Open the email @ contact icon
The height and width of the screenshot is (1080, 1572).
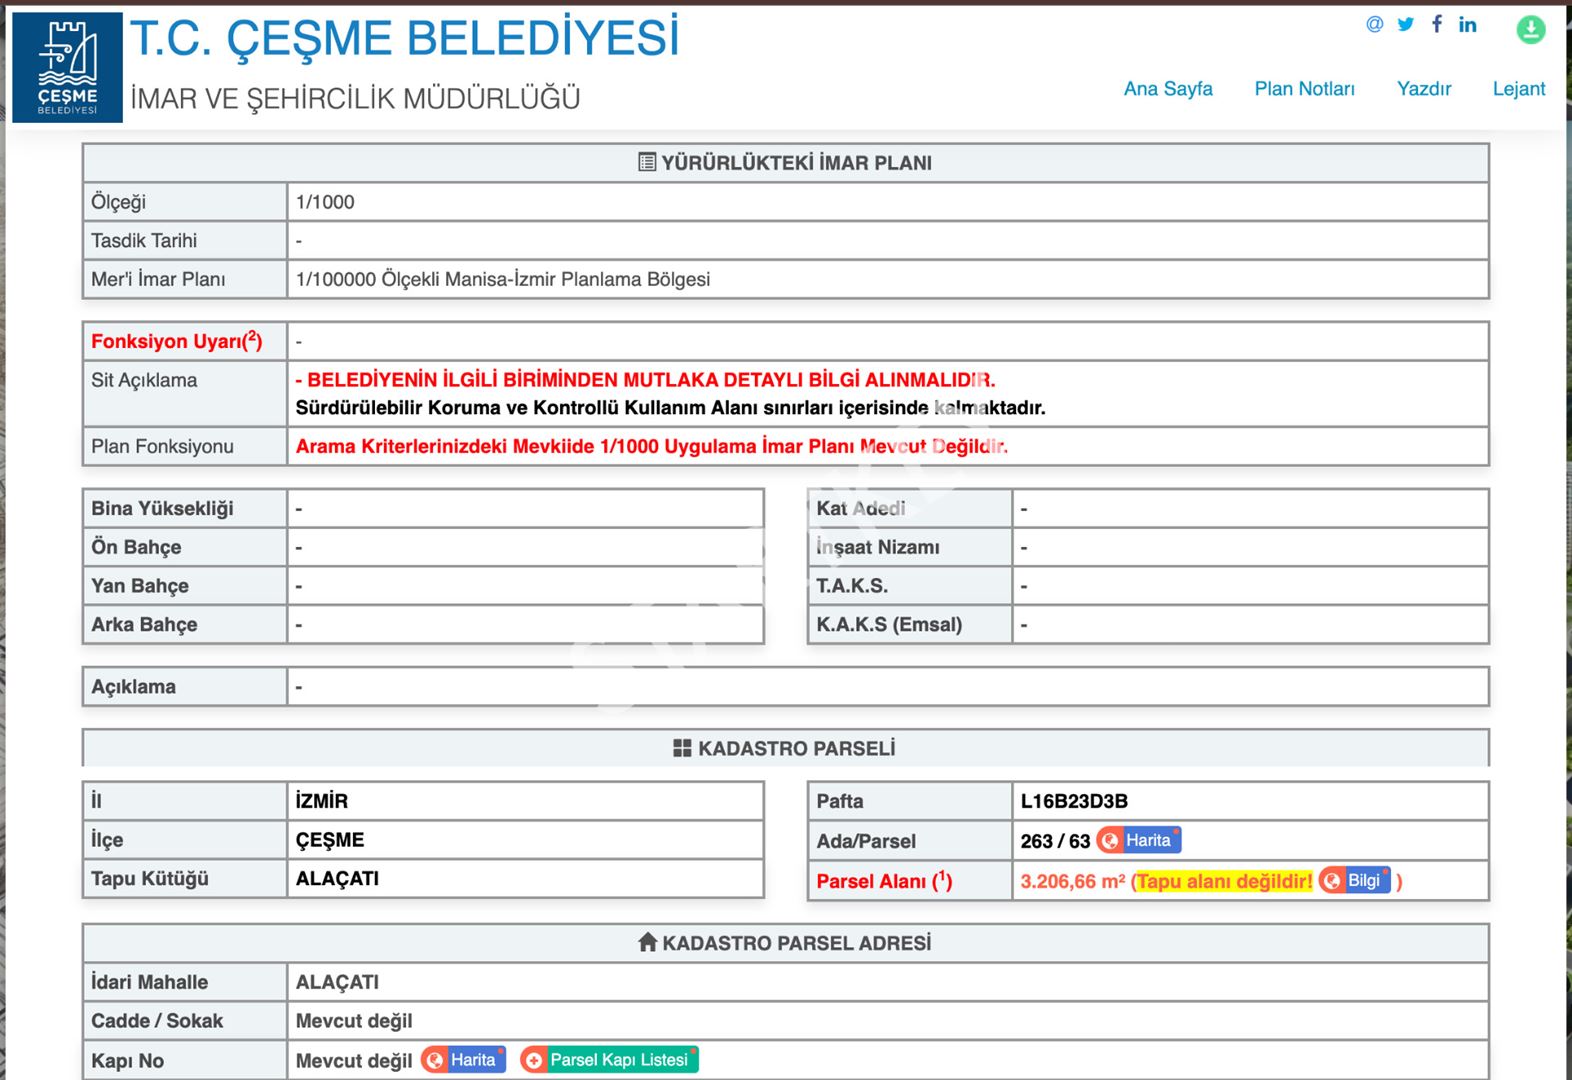1374,24
